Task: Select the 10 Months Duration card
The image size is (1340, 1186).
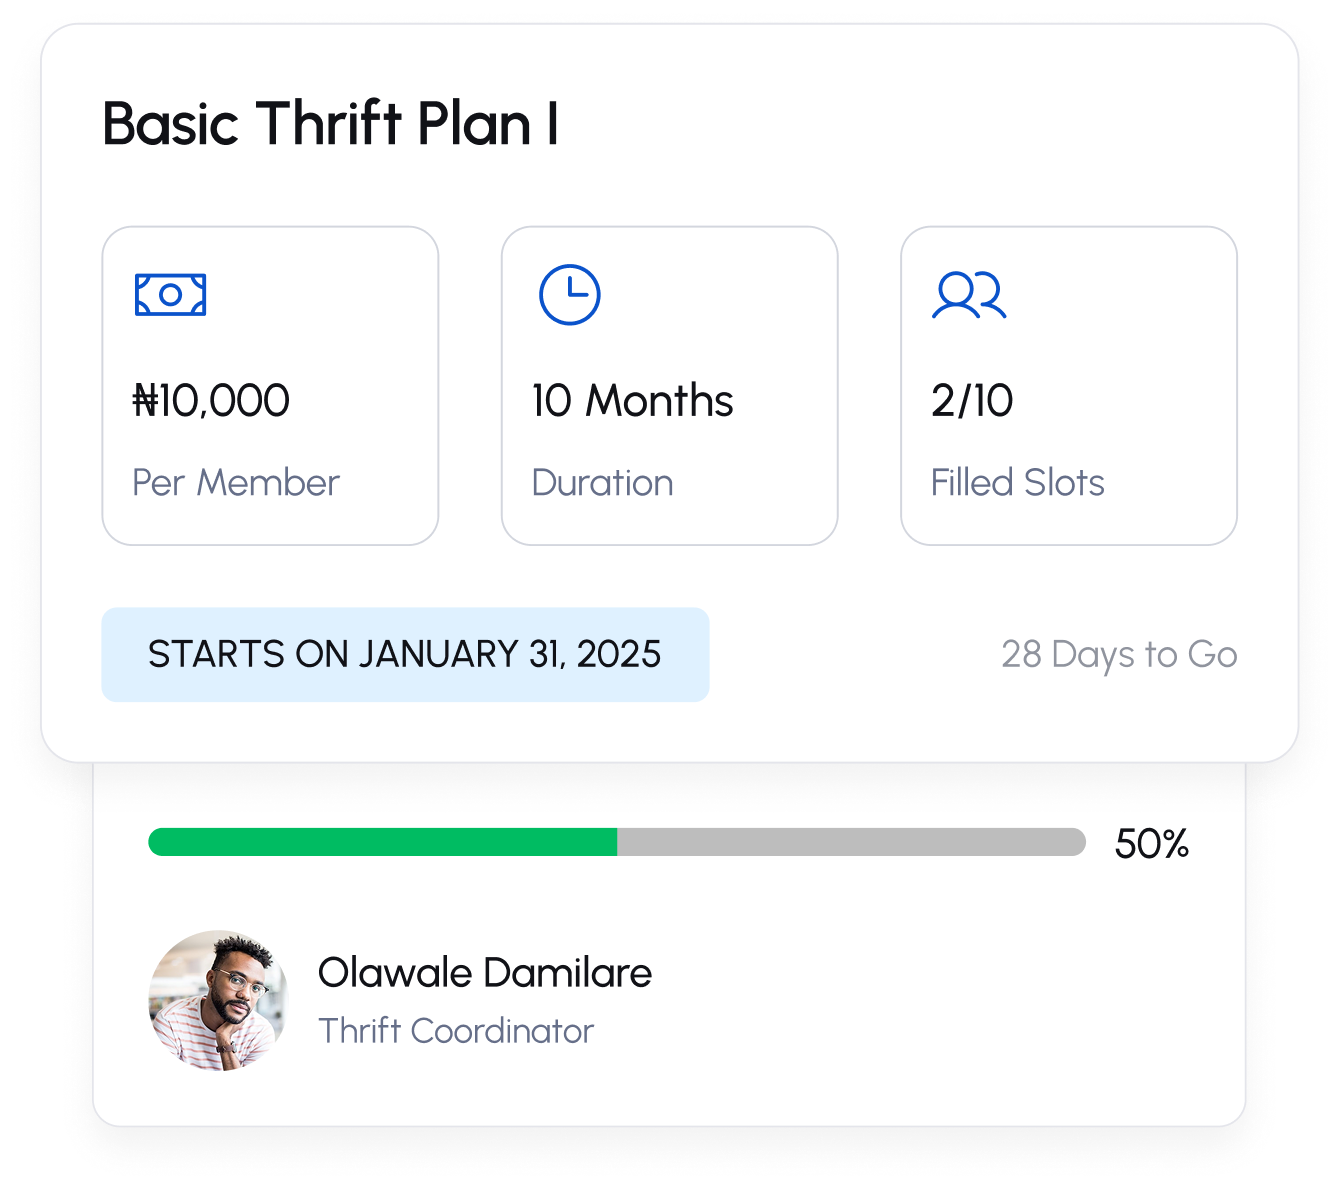Action: 669,386
